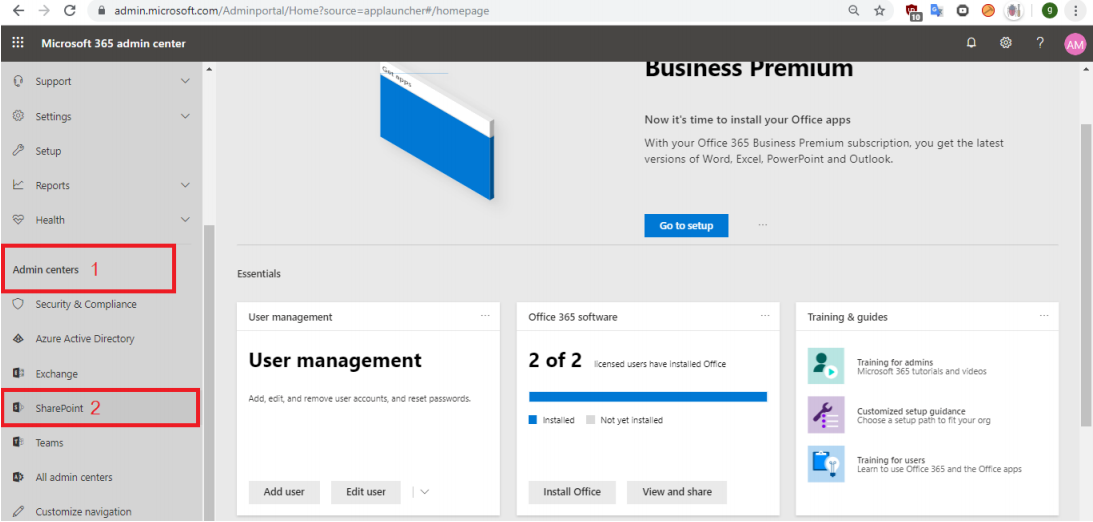Click the Azure Active Directory icon
The width and height of the screenshot is (1093, 522).
pyautogui.click(x=19, y=339)
